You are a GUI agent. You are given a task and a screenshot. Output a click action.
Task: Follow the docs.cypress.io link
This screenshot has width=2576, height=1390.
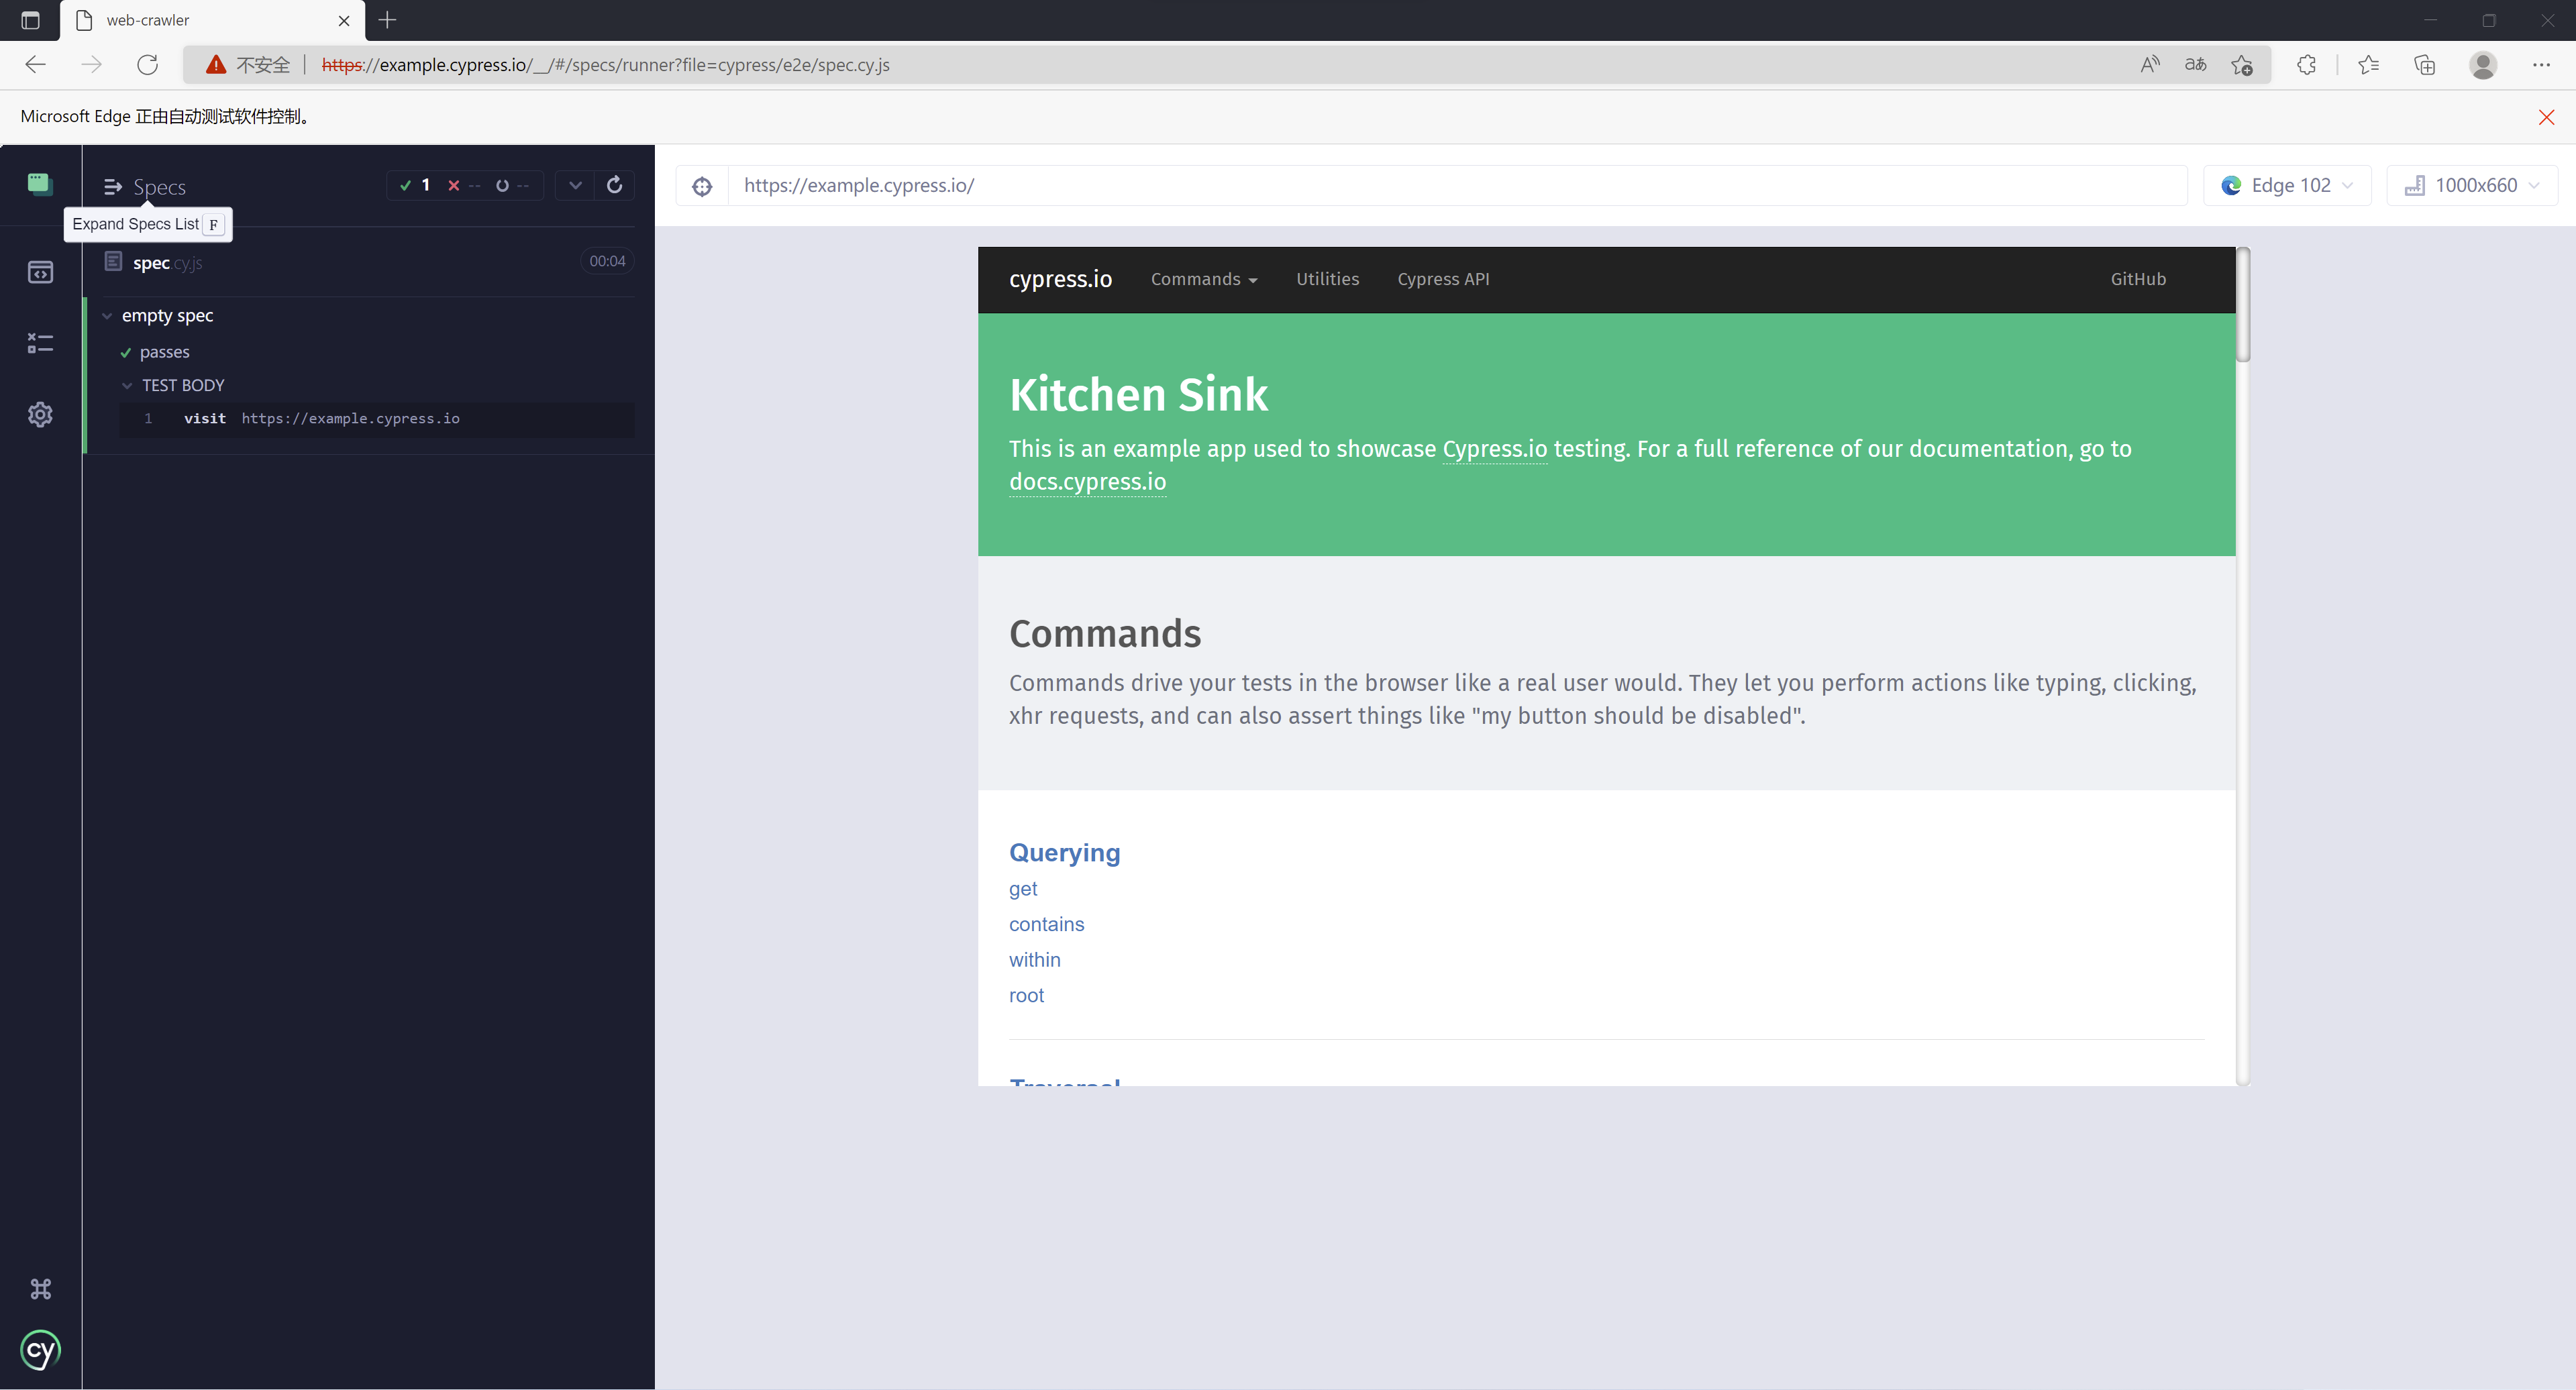1087,482
